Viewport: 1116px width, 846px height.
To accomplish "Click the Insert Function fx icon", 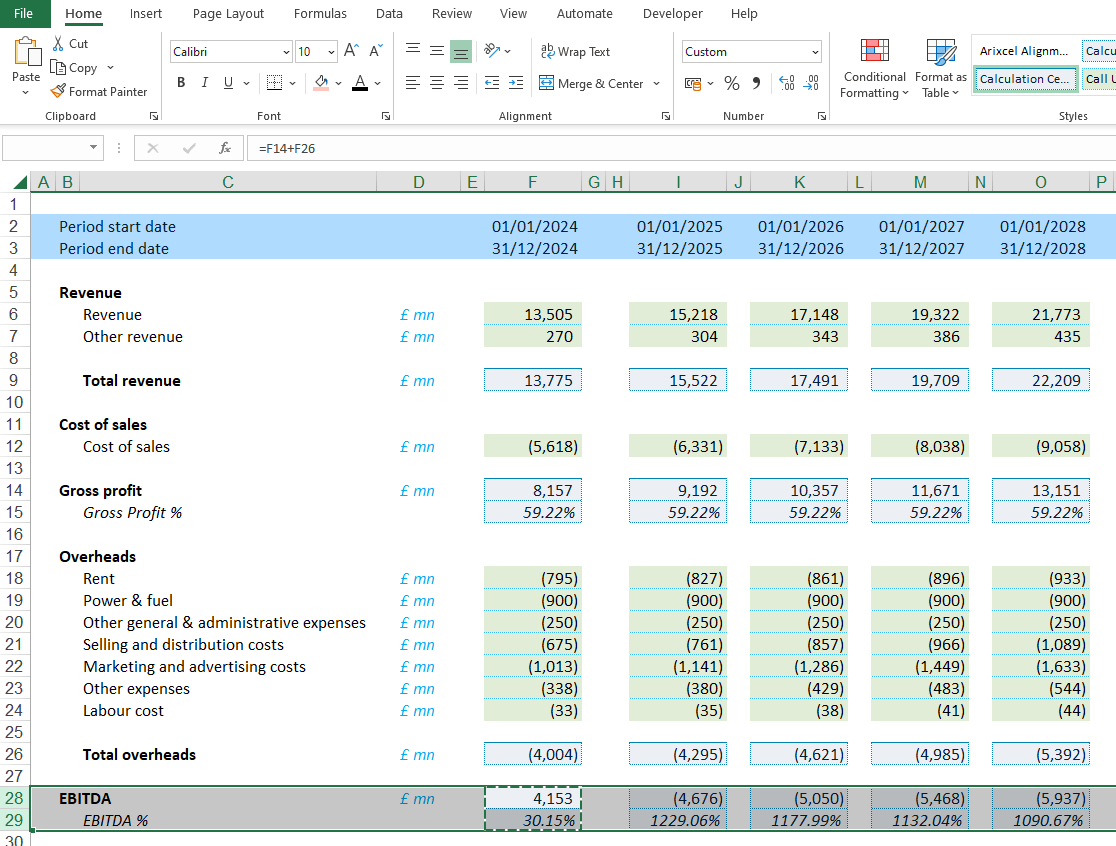I will point(225,148).
